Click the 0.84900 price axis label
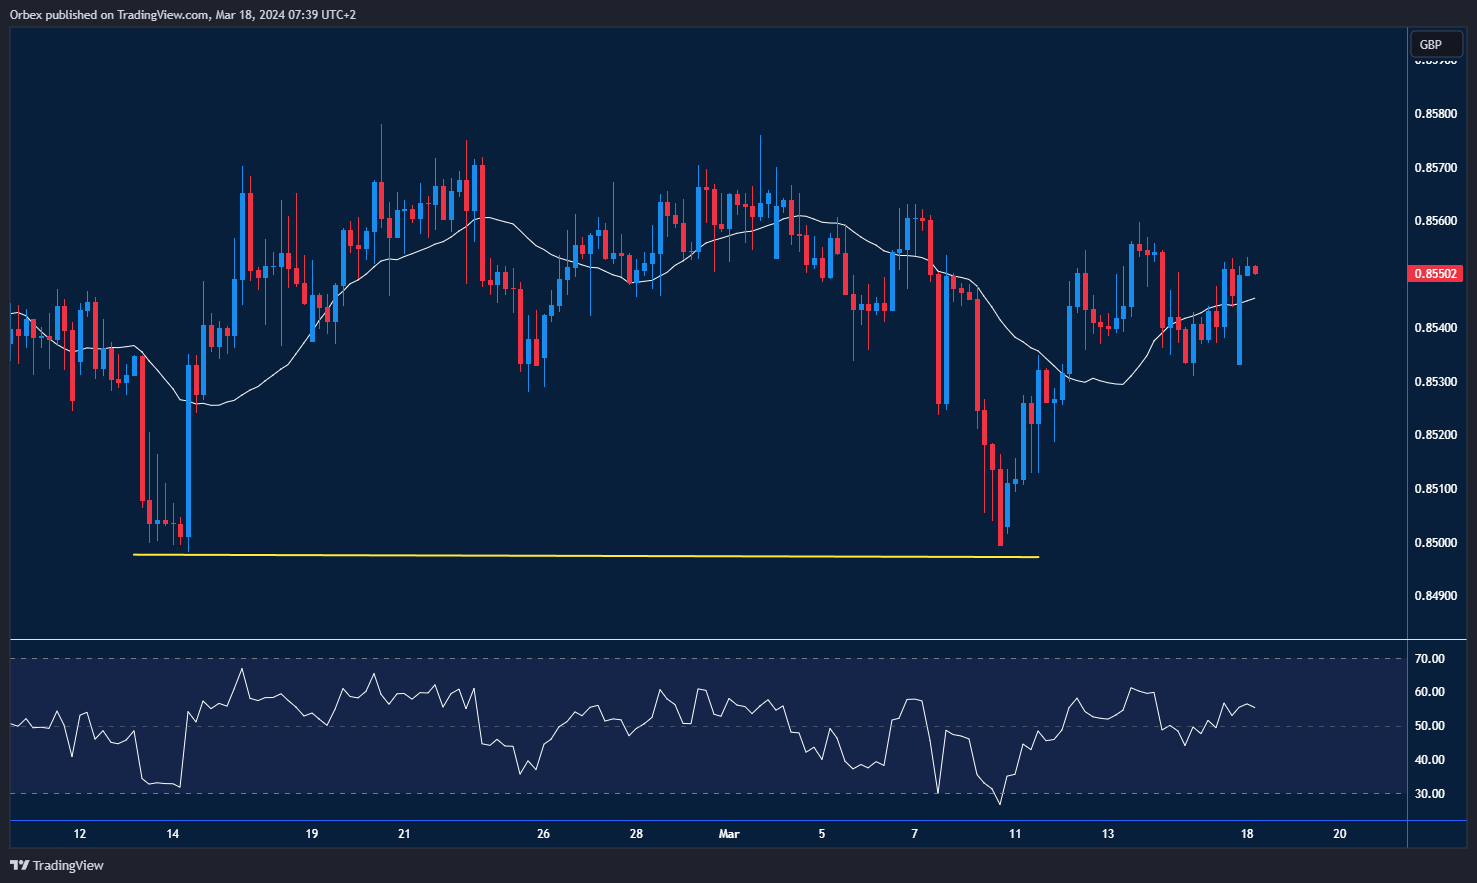Image resolution: width=1477 pixels, height=883 pixels. (x=1435, y=596)
